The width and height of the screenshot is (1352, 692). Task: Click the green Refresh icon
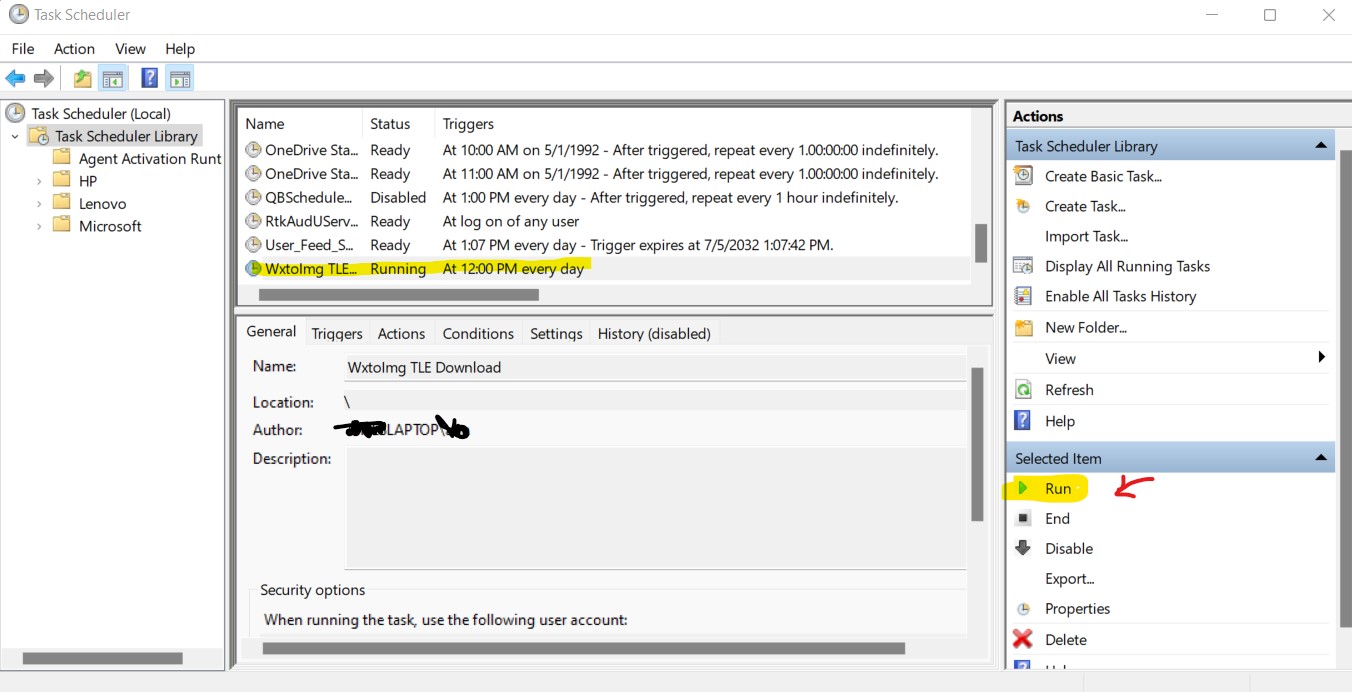point(1022,389)
